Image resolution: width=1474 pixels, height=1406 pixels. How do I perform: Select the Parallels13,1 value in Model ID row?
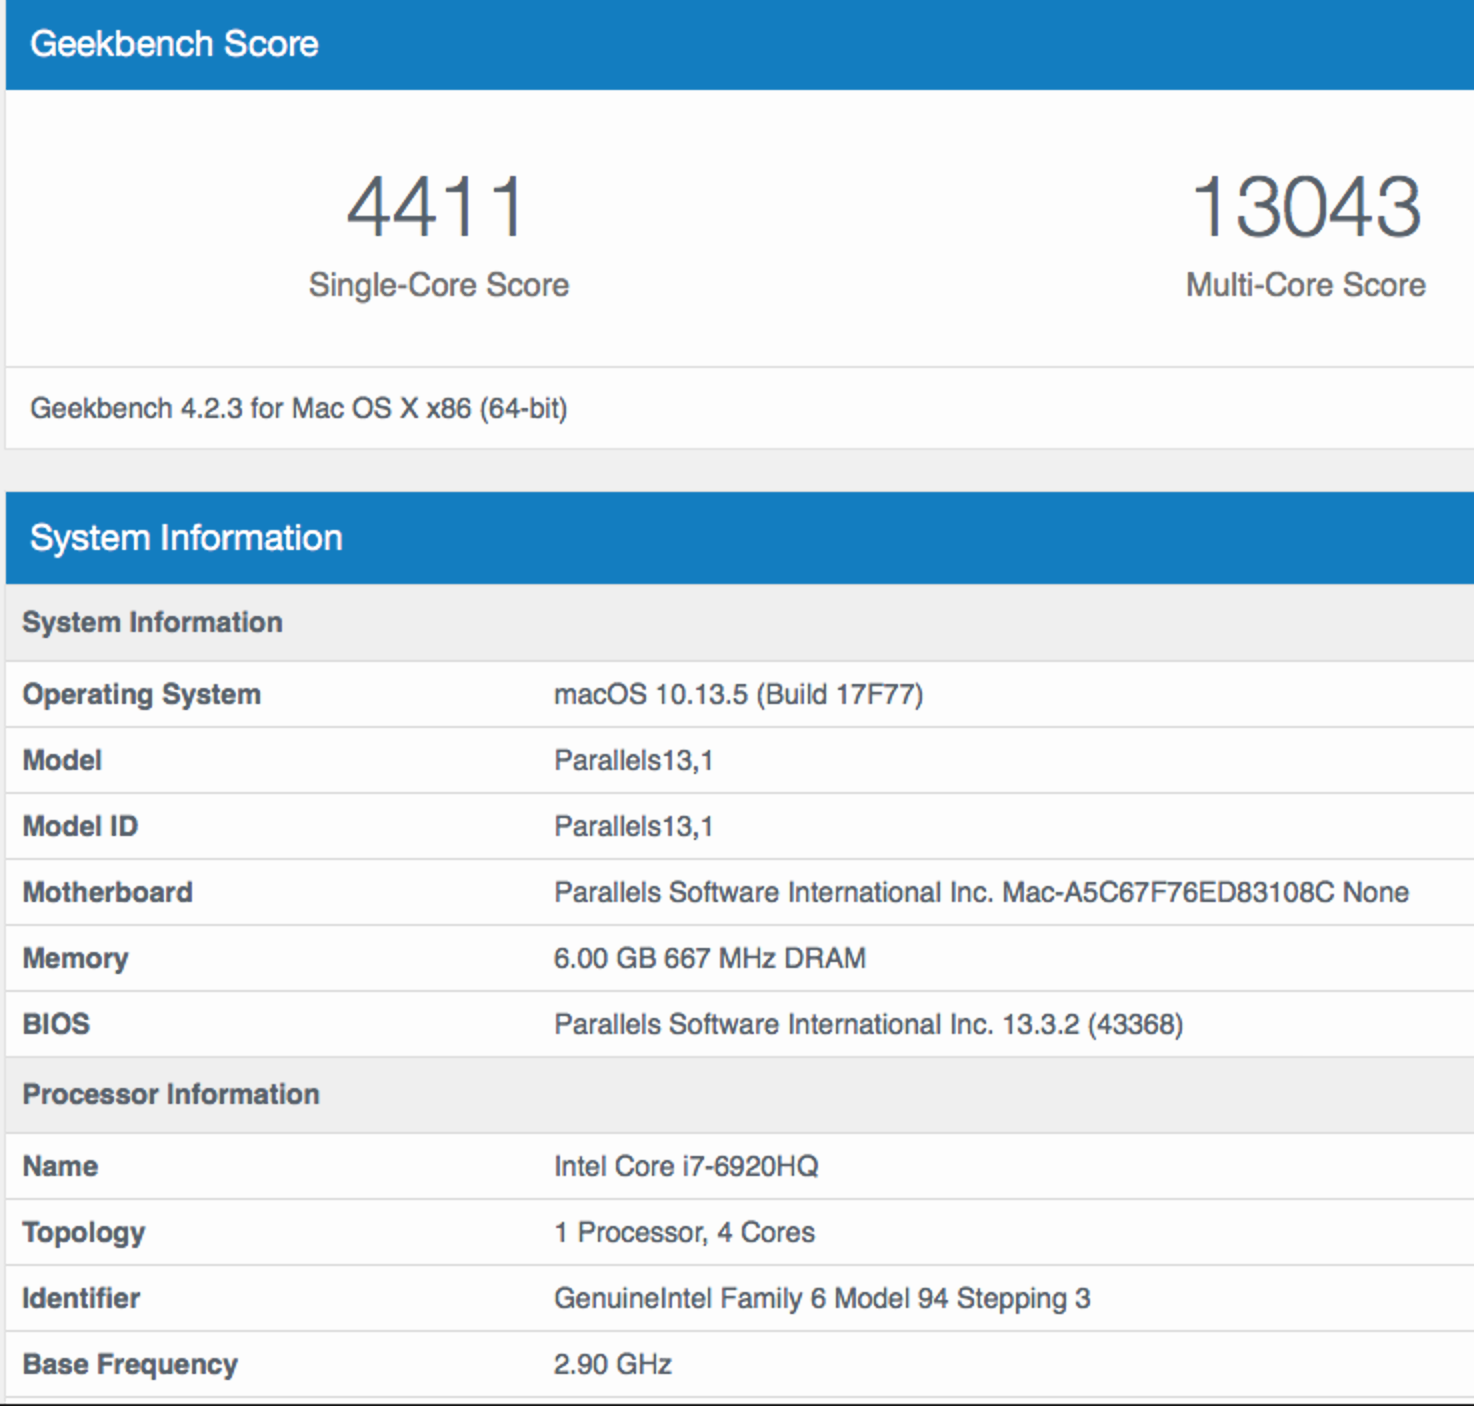coord(633,826)
